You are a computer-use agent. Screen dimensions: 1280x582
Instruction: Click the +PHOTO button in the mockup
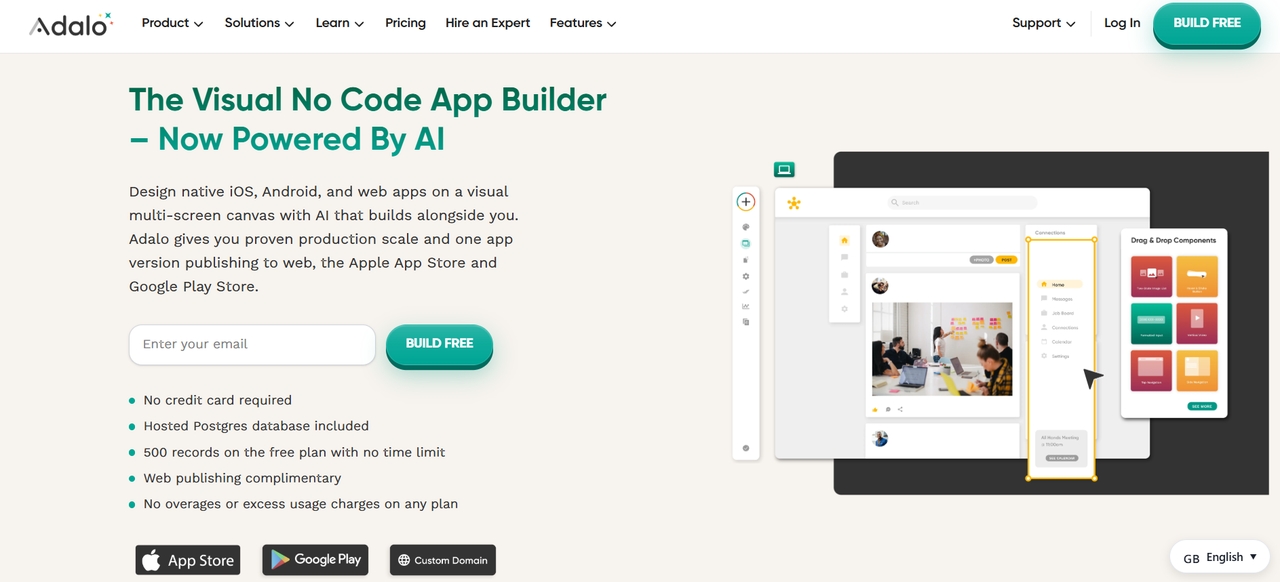tap(981, 260)
